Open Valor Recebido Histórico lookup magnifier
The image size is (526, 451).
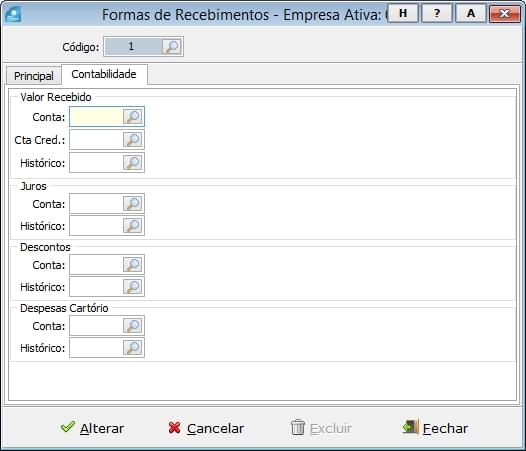(x=133, y=162)
